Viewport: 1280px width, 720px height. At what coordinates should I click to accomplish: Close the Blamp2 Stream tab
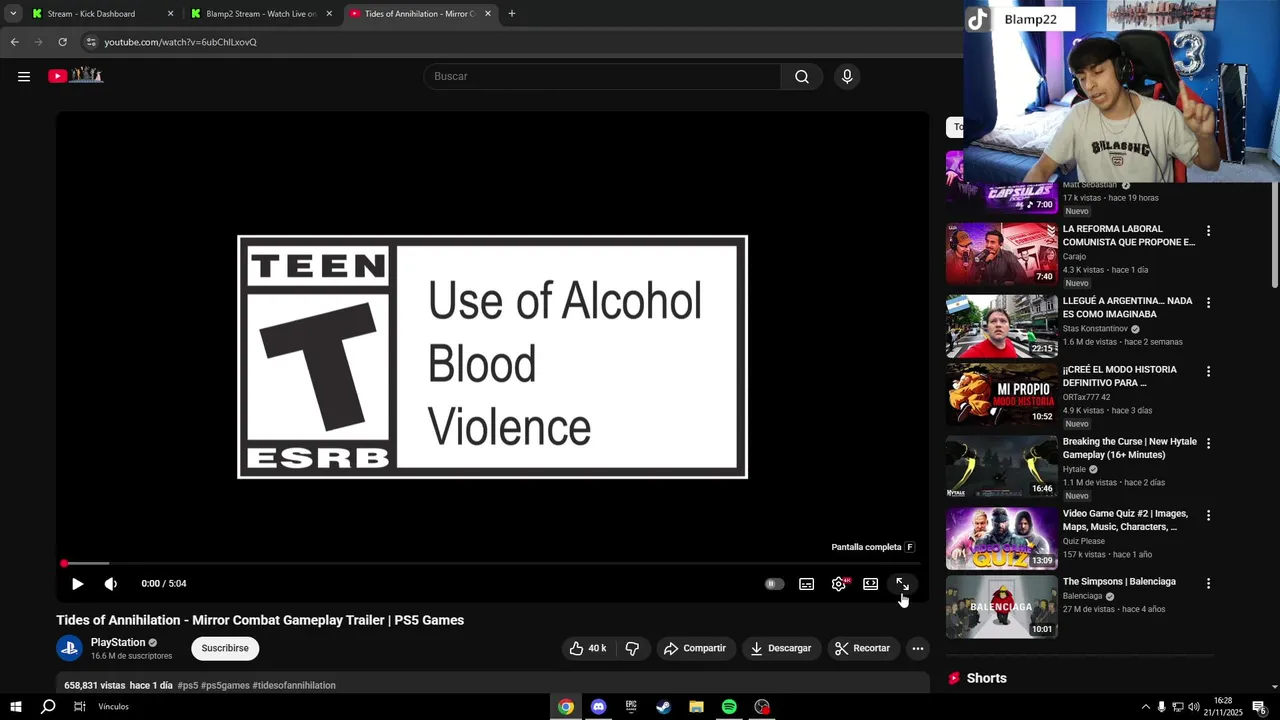pyautogui.click(x=329, y=14)
